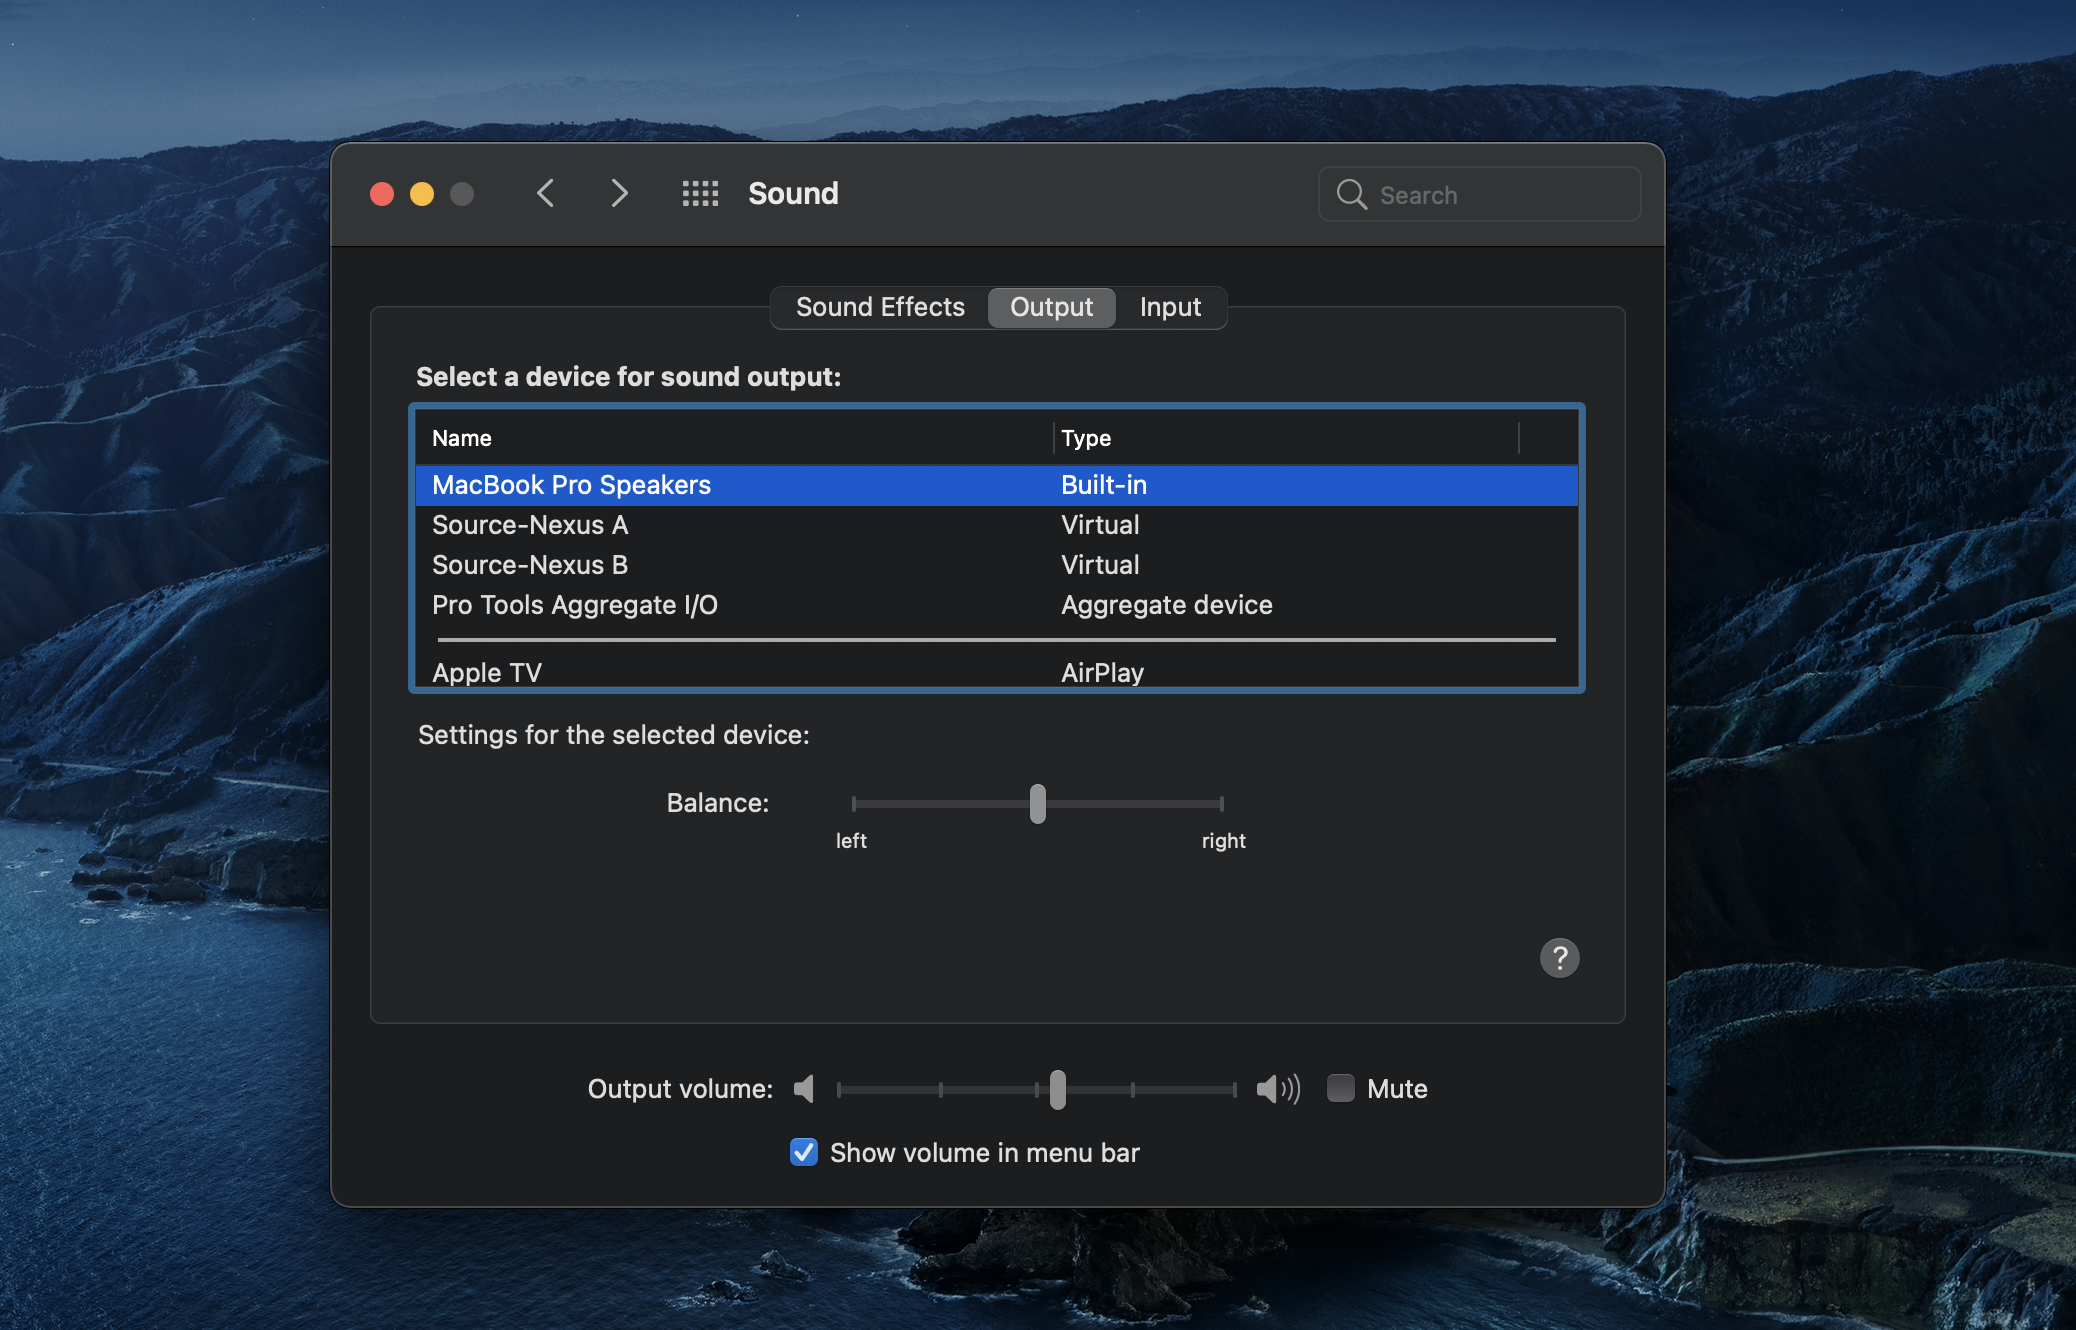This screenshot has width=2076, height=1330.
Task: Click the Output volume slider knob
Action: 1058,1089
